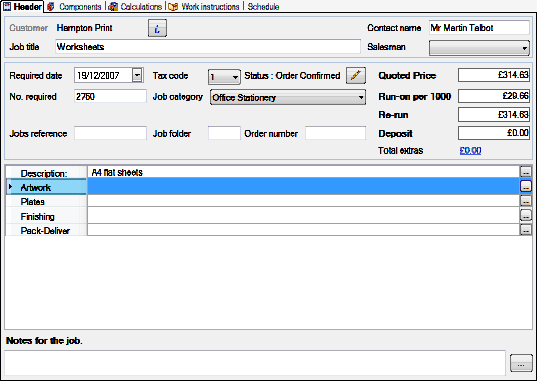Screen dimensions: 537x381
Task: Open the ellipsis button on Plates row
Action: click(526, 201)
